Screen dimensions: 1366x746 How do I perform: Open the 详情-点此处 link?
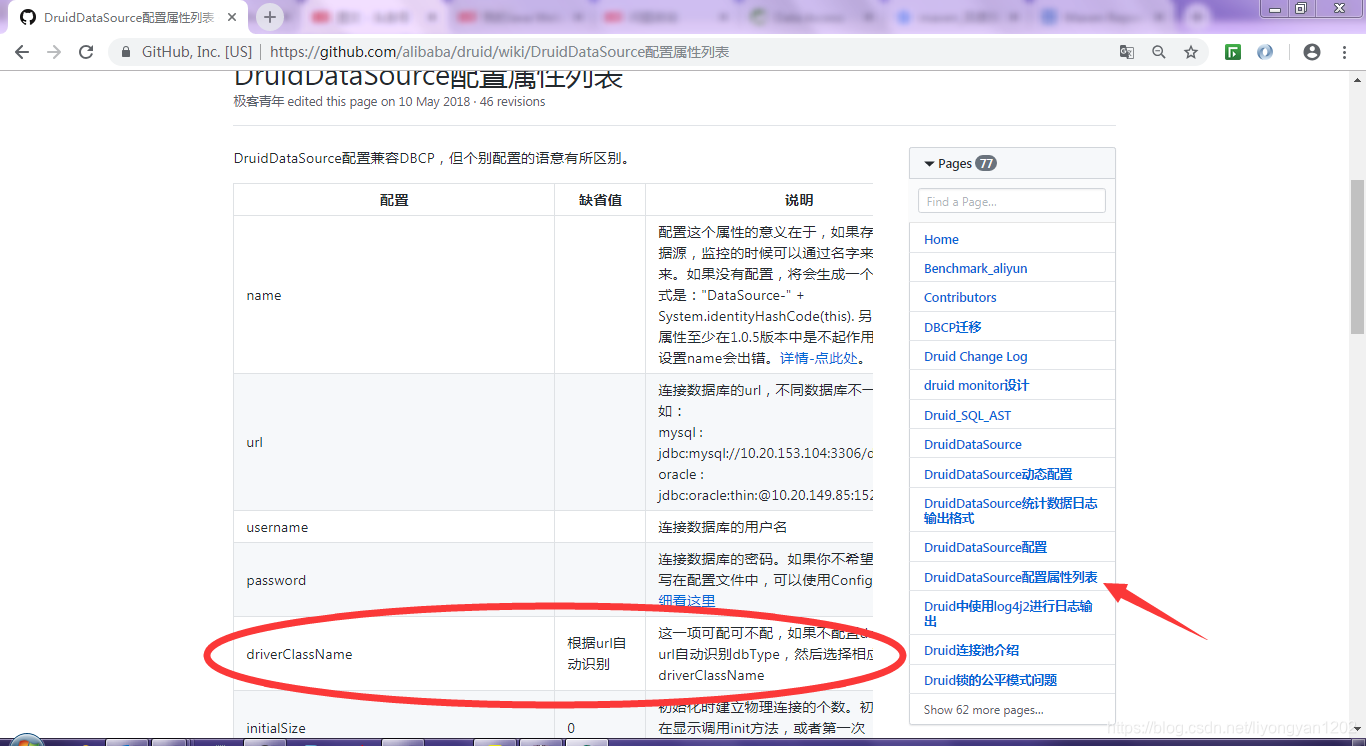click(820, 358)
